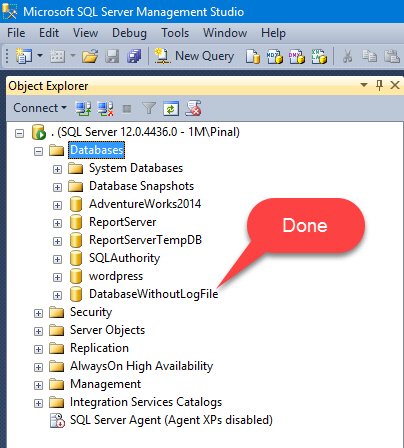
Task: Select the System Databases tree item
Action: click(136, 168)
